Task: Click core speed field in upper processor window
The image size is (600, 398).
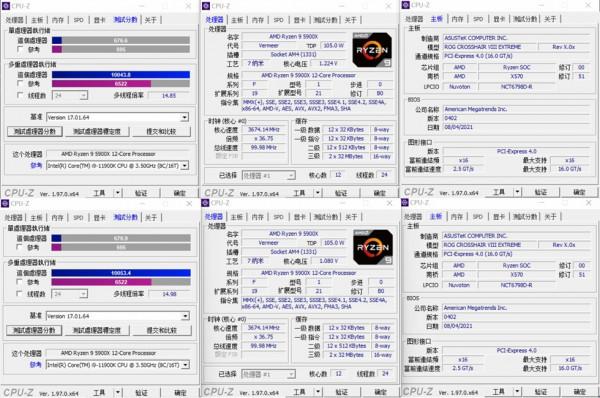Action: coord(264,130)
